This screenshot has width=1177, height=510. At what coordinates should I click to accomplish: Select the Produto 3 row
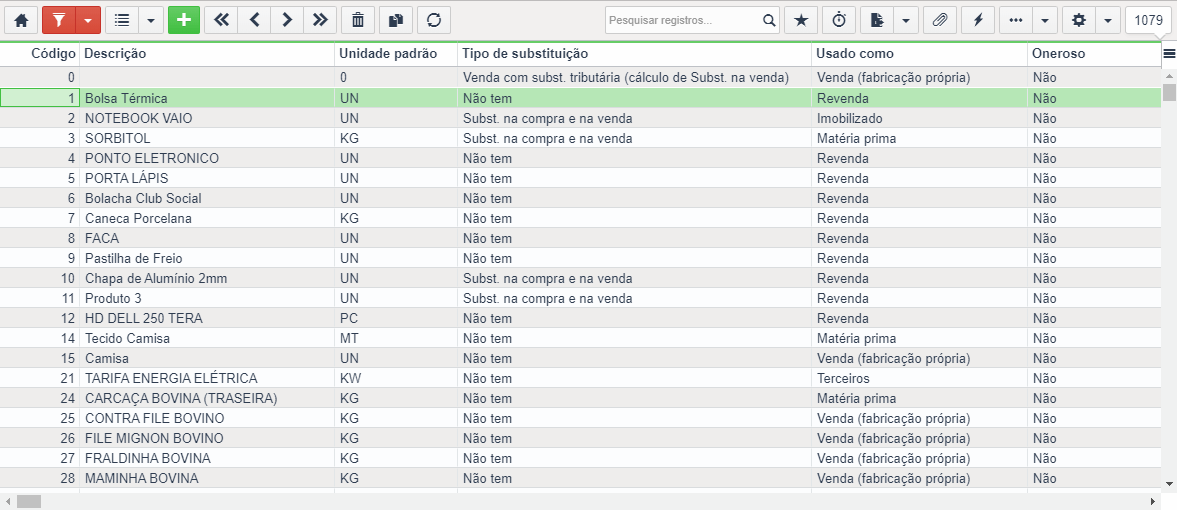(x=580, y=298)
